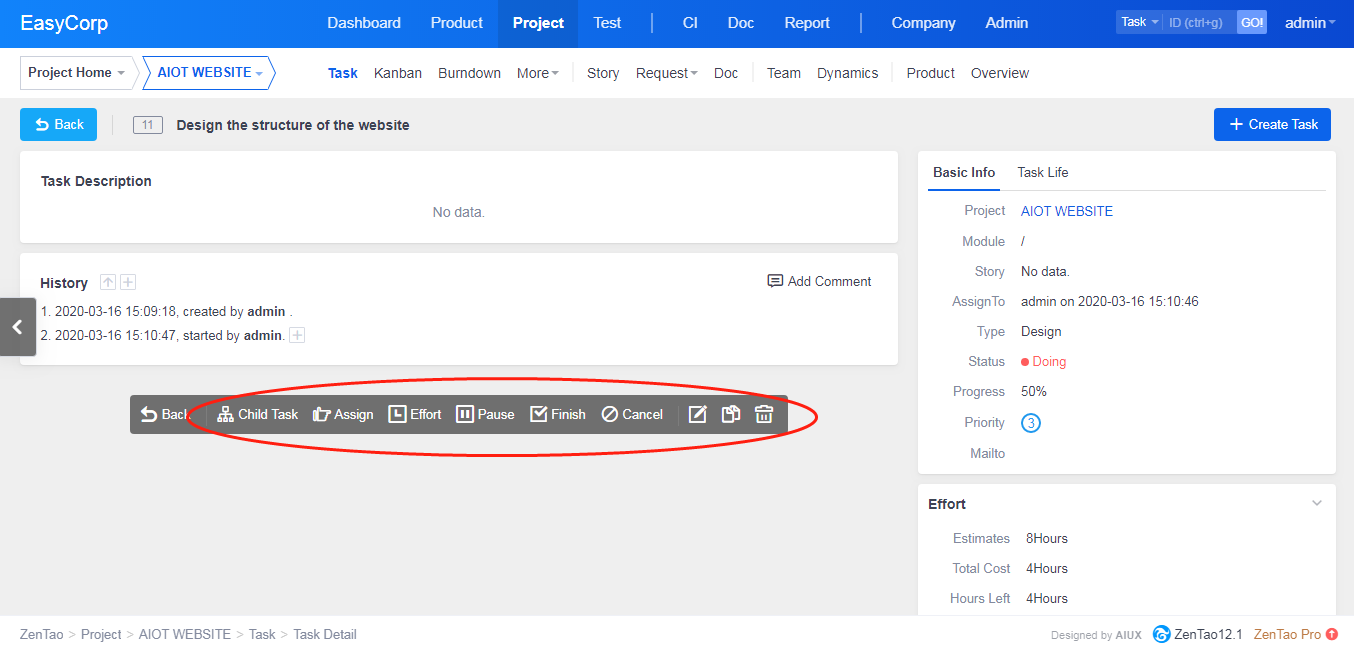This screenshot has height=651, width=1354.
Task: Delete the task with trash icon
Action: (764, 414)
